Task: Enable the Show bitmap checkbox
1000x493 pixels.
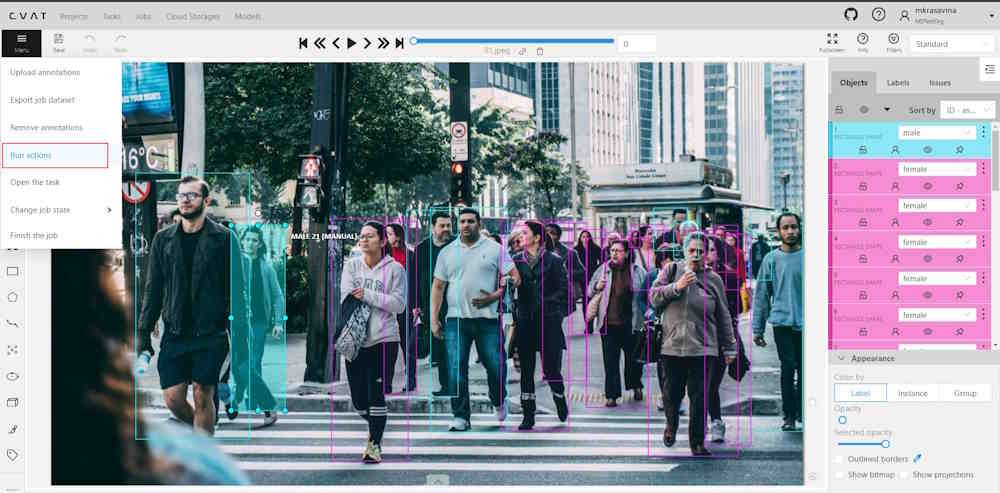Action: click(839, 474)
